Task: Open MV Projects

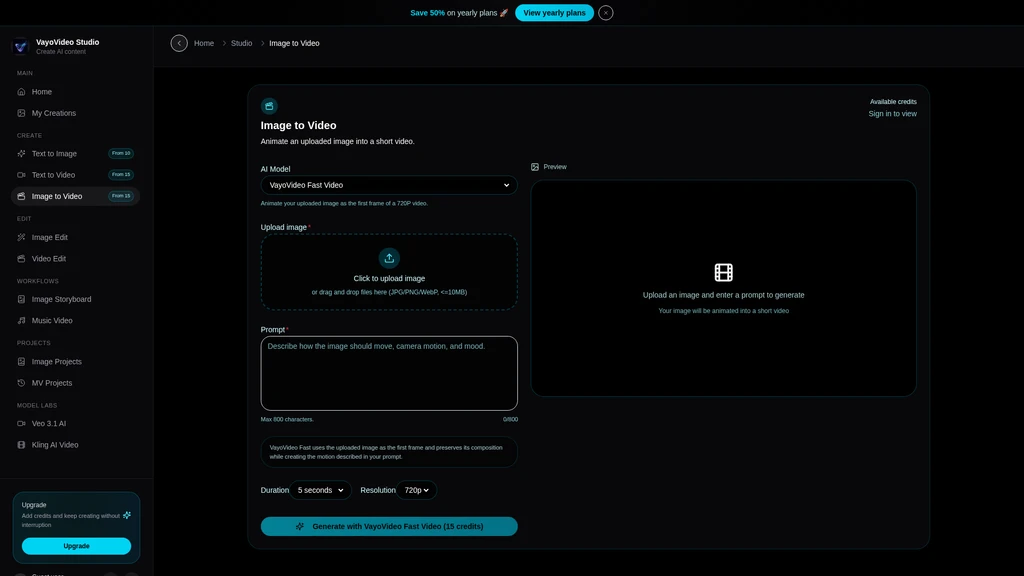Action: pyautogui.click(x=75, y=383)
